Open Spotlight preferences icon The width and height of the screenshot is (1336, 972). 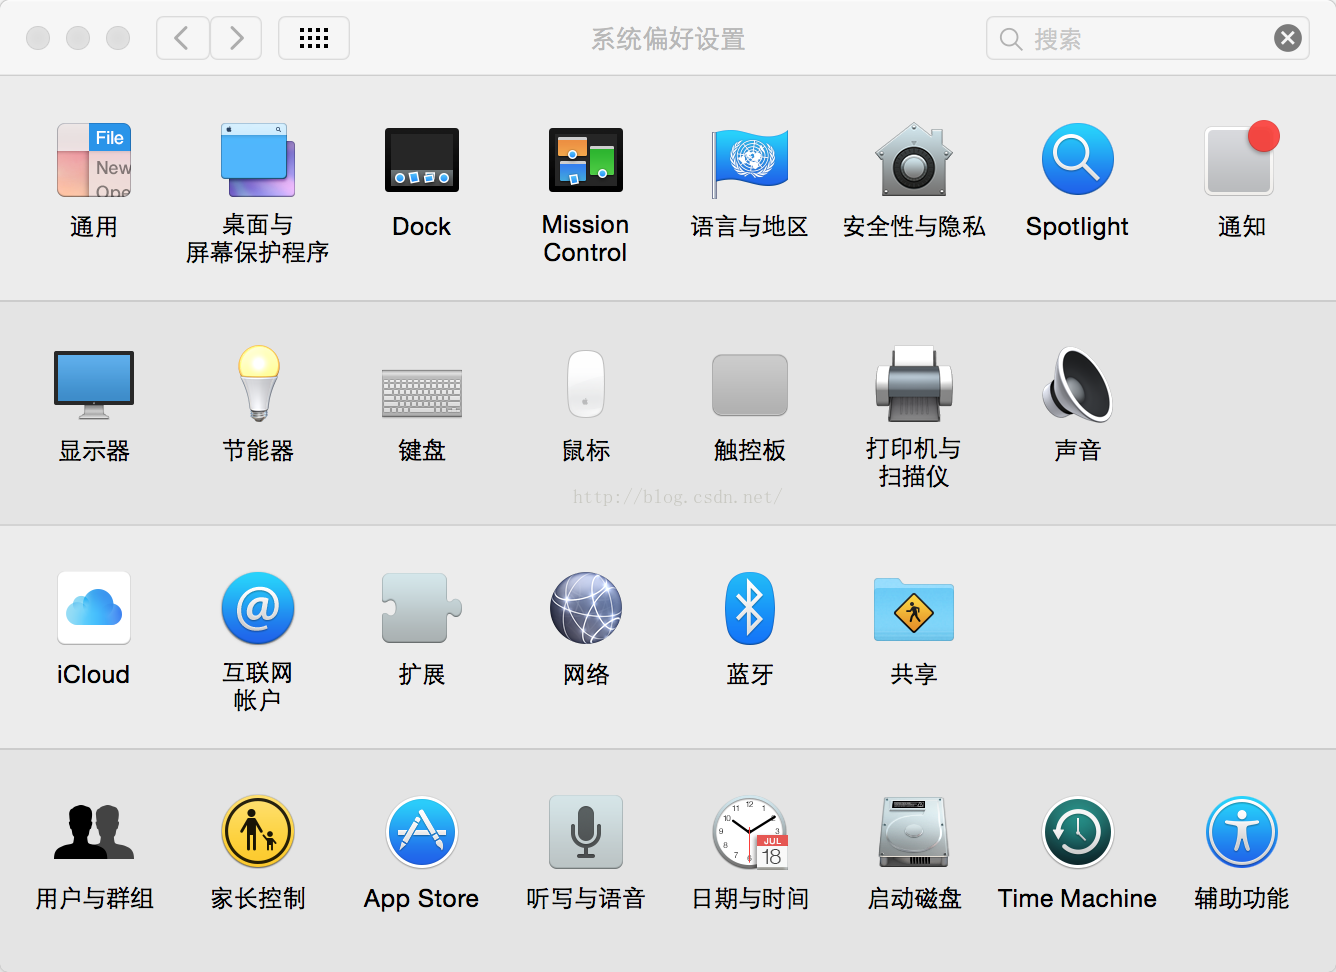[1078, 160]
